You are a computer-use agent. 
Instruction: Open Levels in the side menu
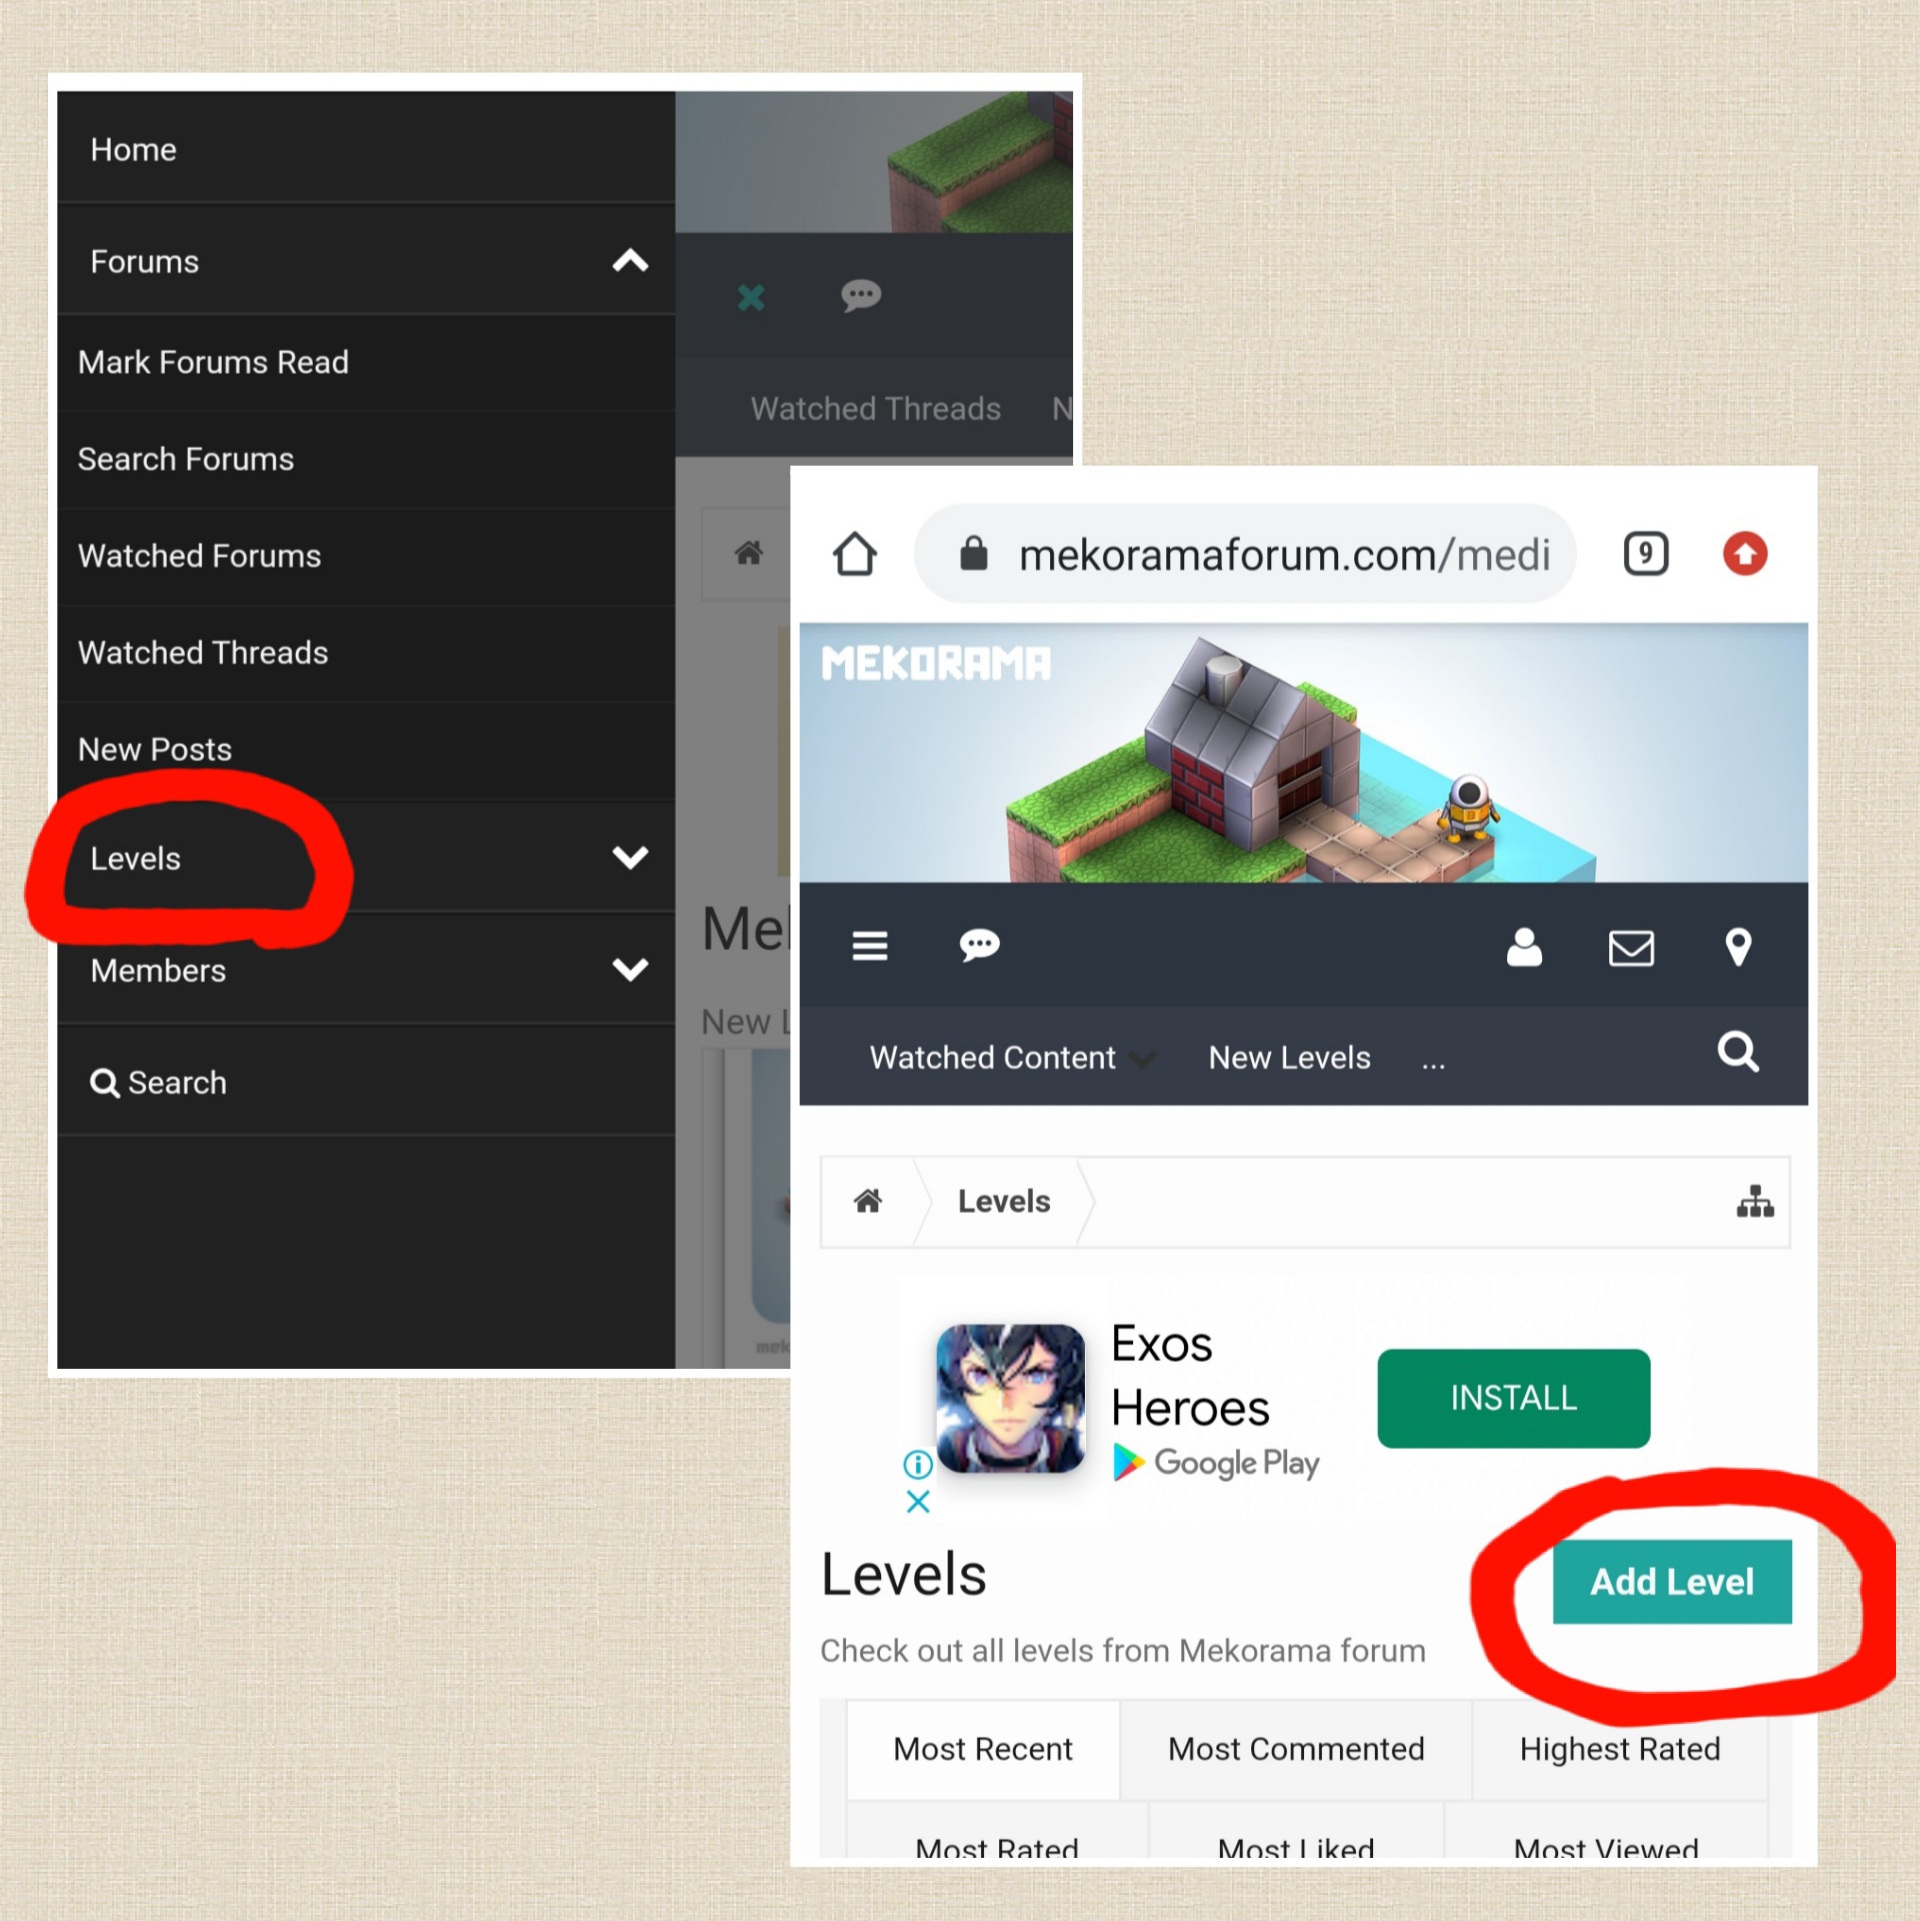click(x=135, y=859)
